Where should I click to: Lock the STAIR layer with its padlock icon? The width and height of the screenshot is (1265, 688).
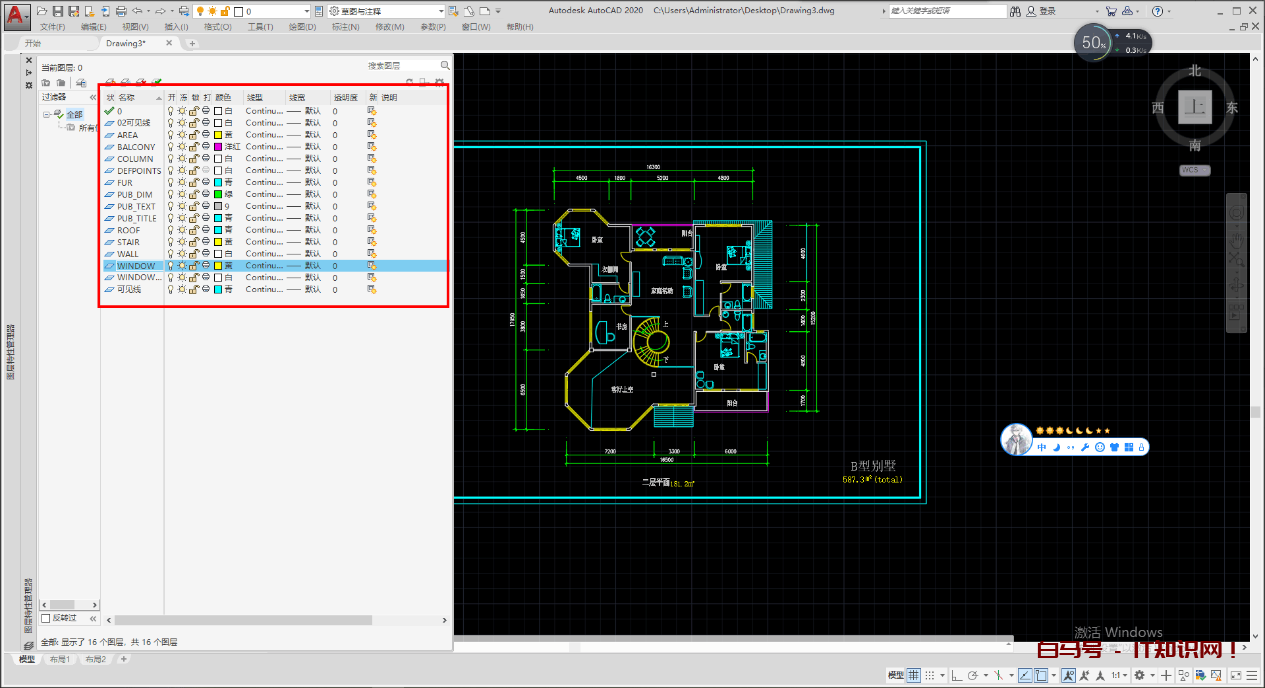(193, 241)
